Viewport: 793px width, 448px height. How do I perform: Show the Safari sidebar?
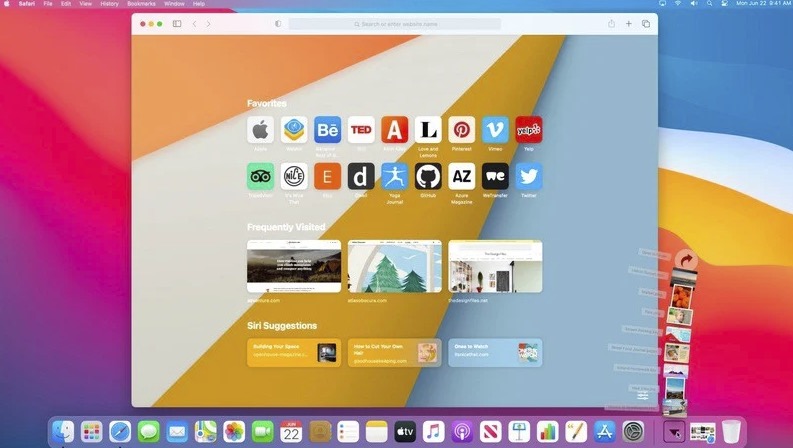(x=177, y=24)
